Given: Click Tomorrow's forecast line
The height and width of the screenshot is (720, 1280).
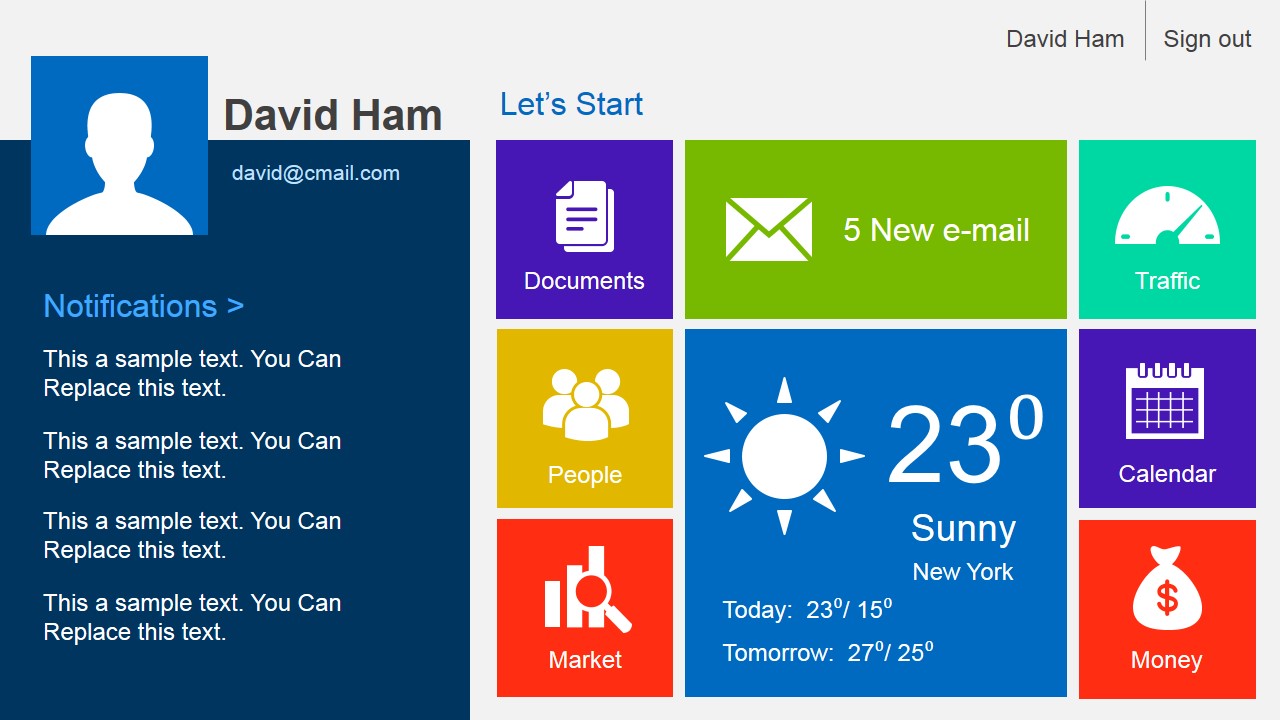Looking at the screenshot, I should pos(828,653).
